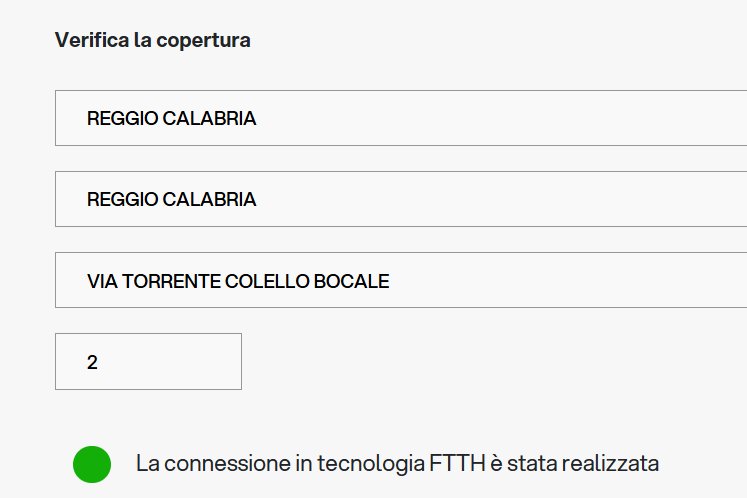Focus the second REGGIO CALABRIA field
Image resolution: width=747 pixels, height=498 pixels.
coord(400,199)
